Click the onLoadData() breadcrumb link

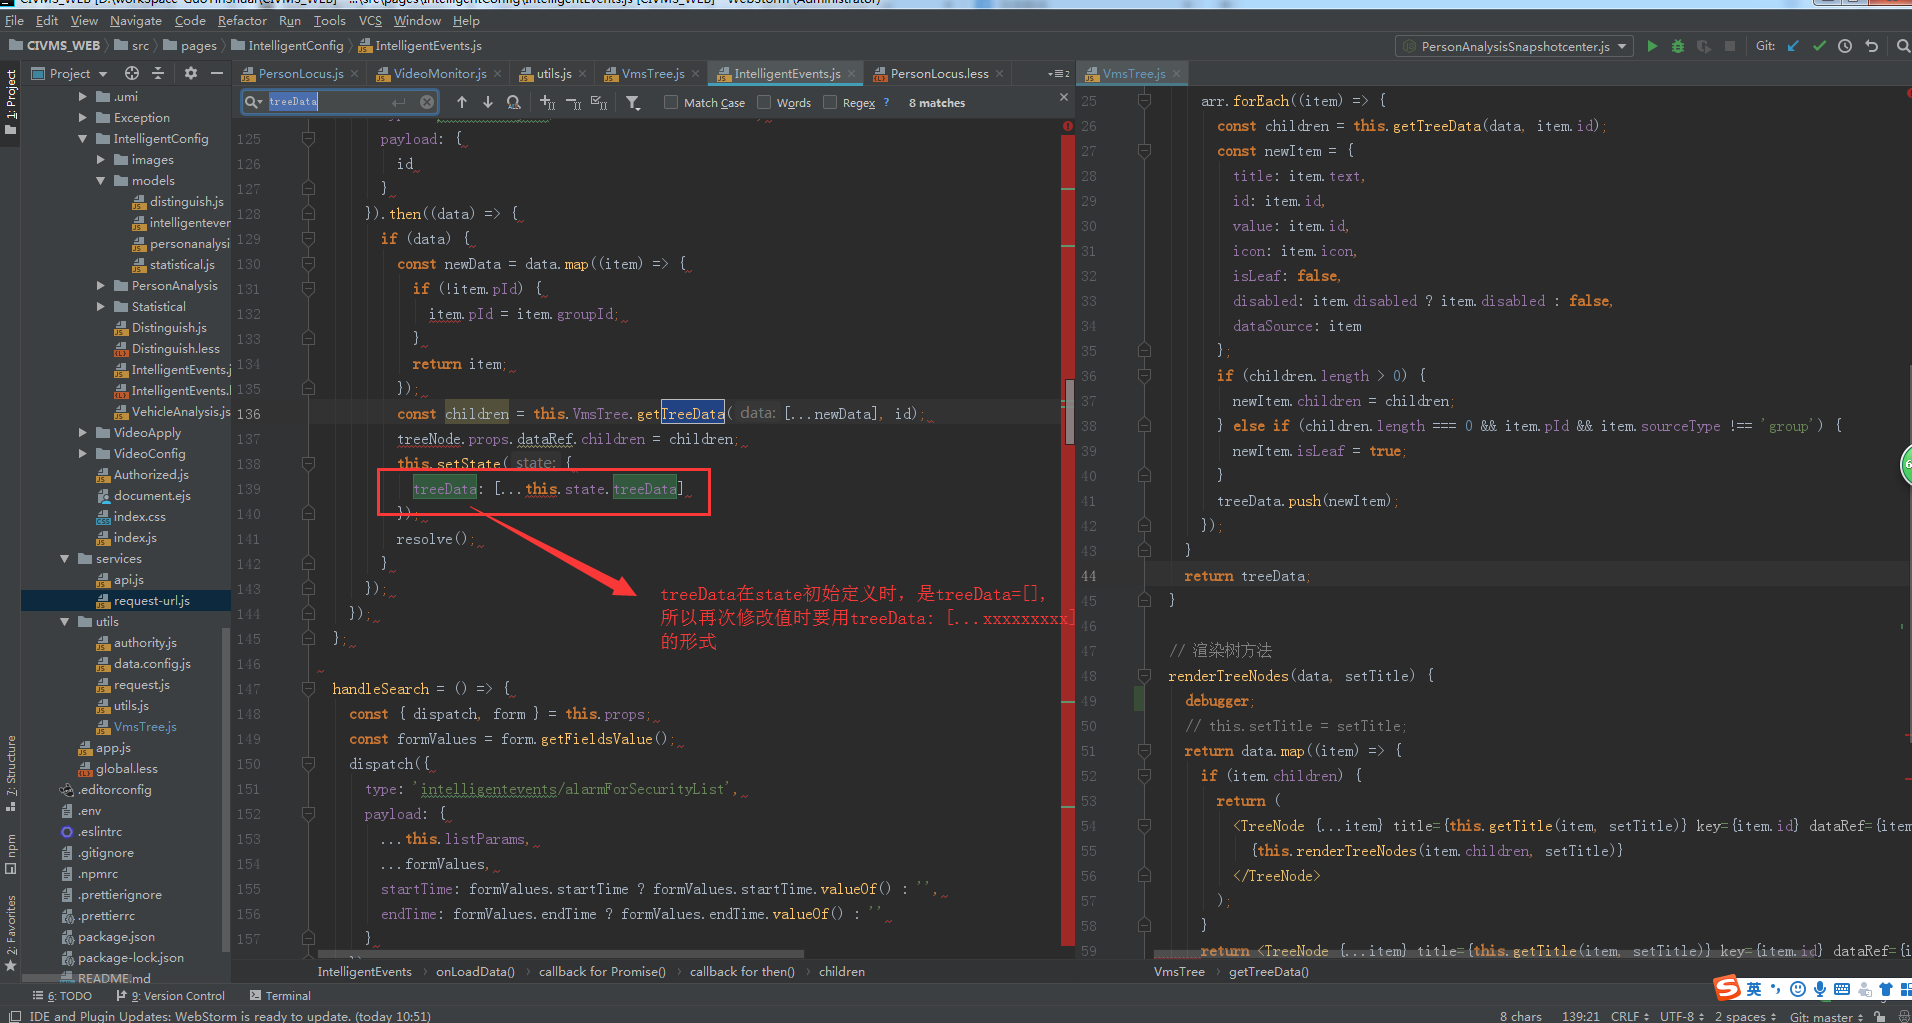tap(475, 971)
